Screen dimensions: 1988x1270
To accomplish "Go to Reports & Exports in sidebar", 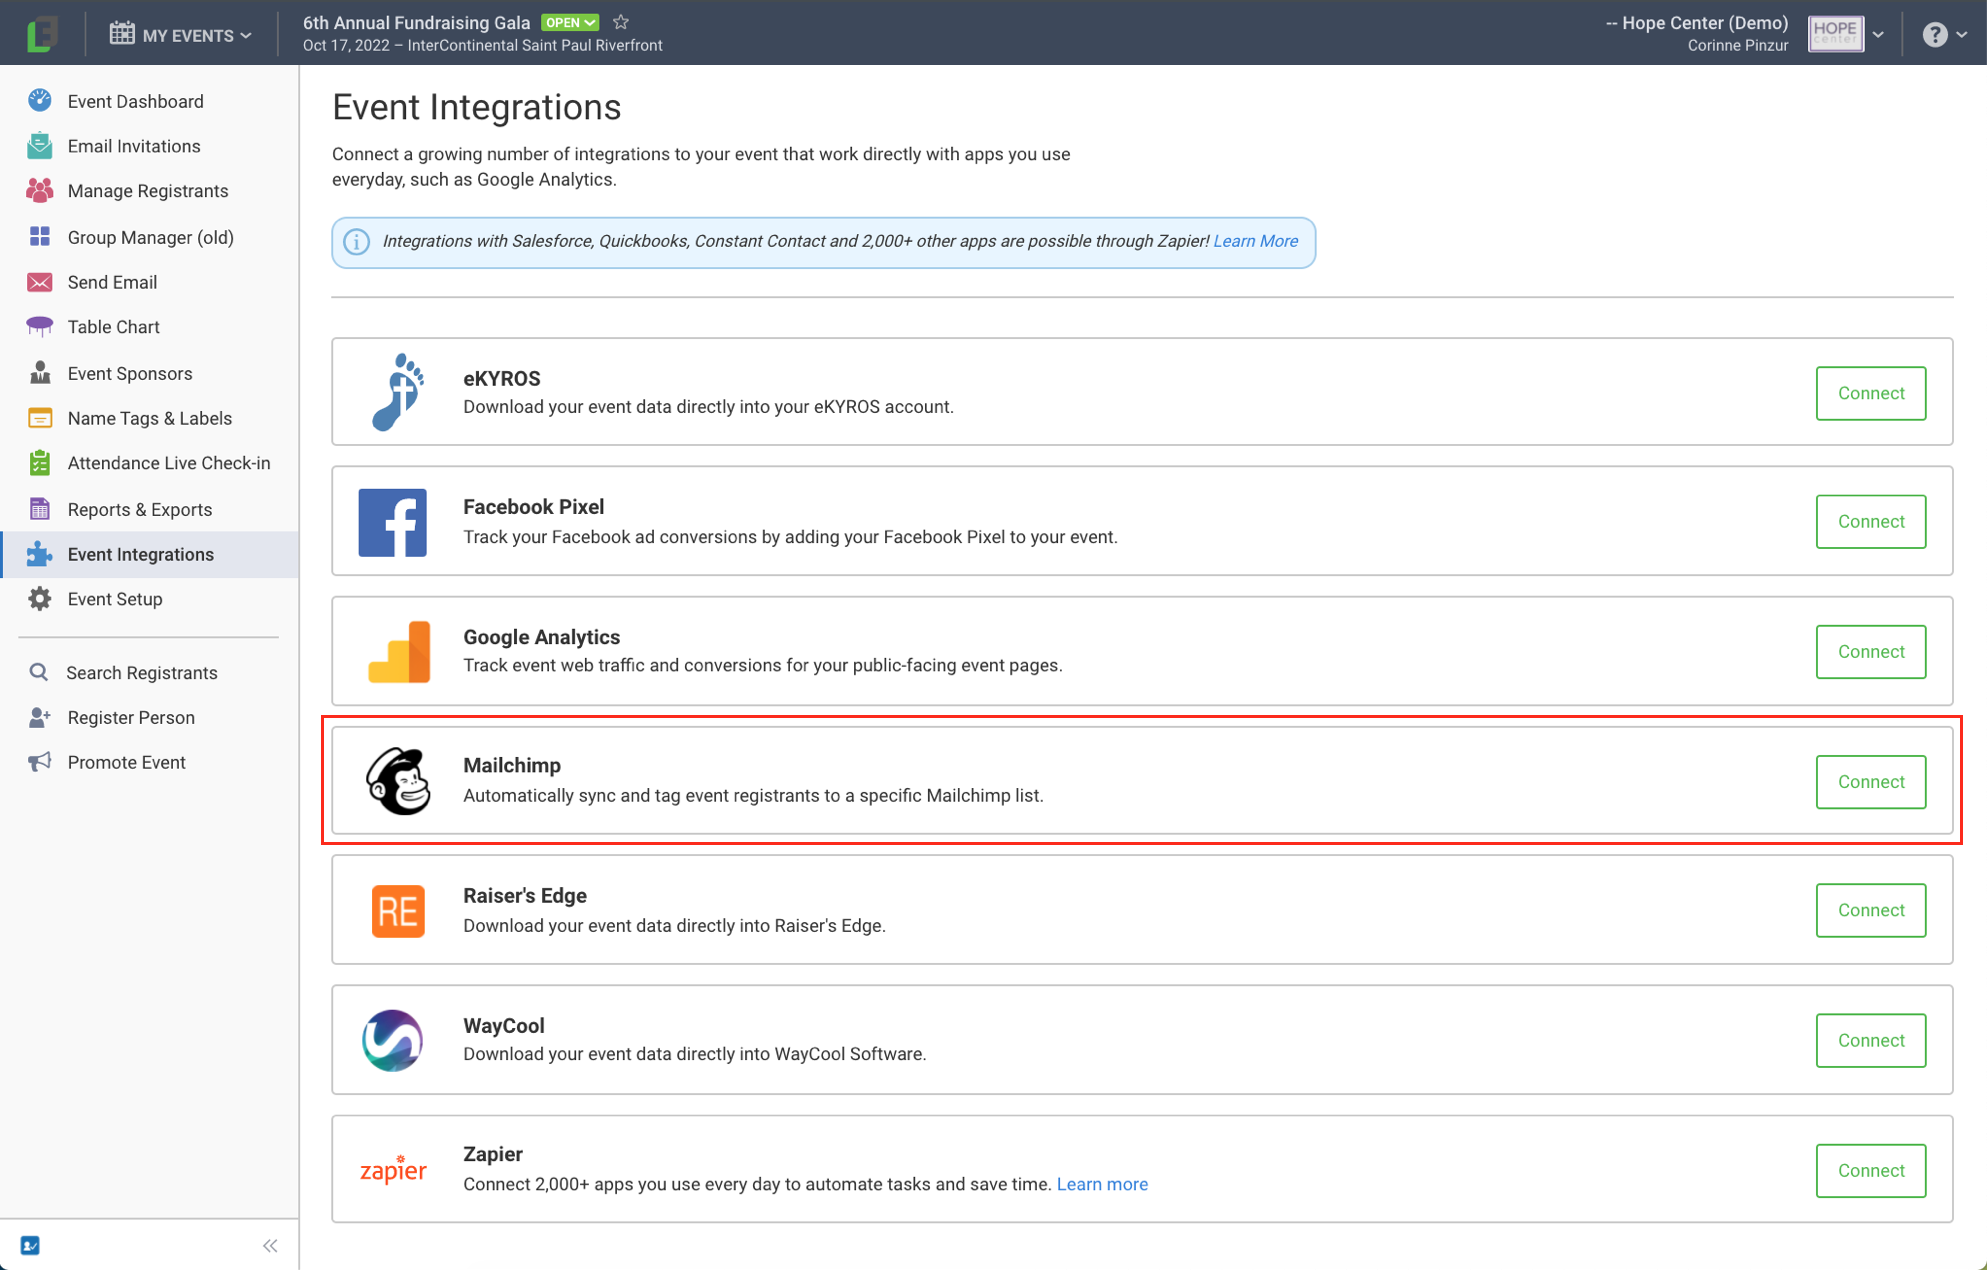I will [x=140, y=509].
